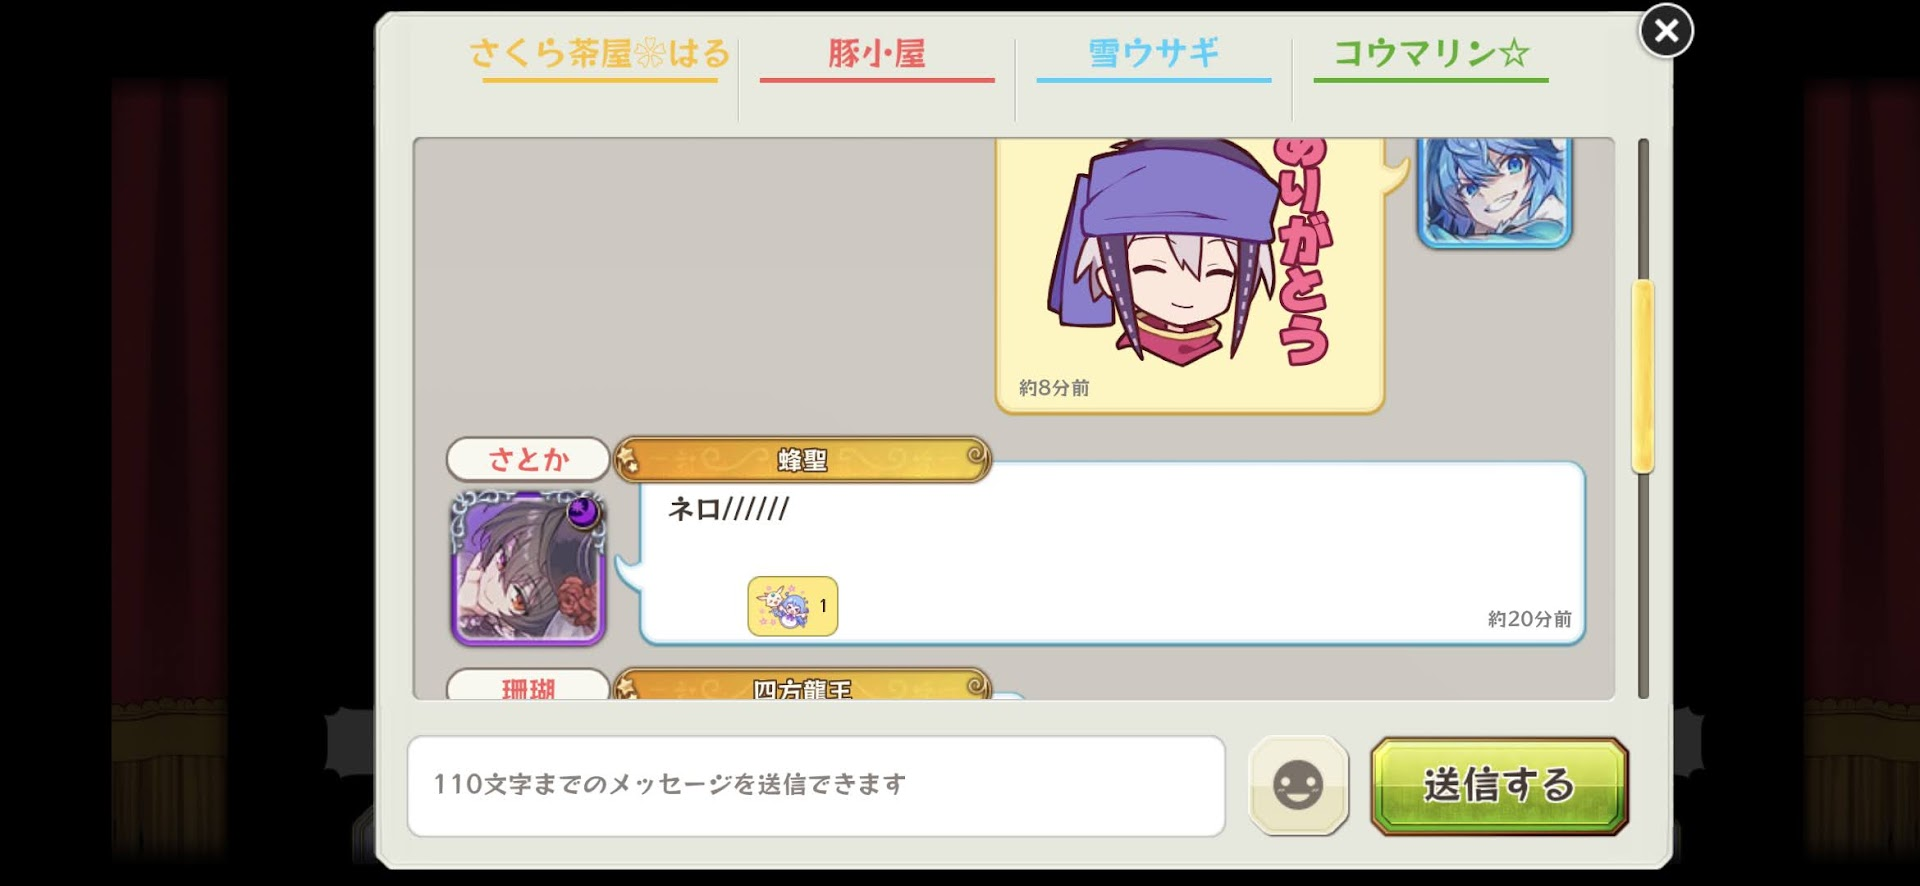
Task: Click the purple orb on さとか's avatar
Action: point(583,512)
